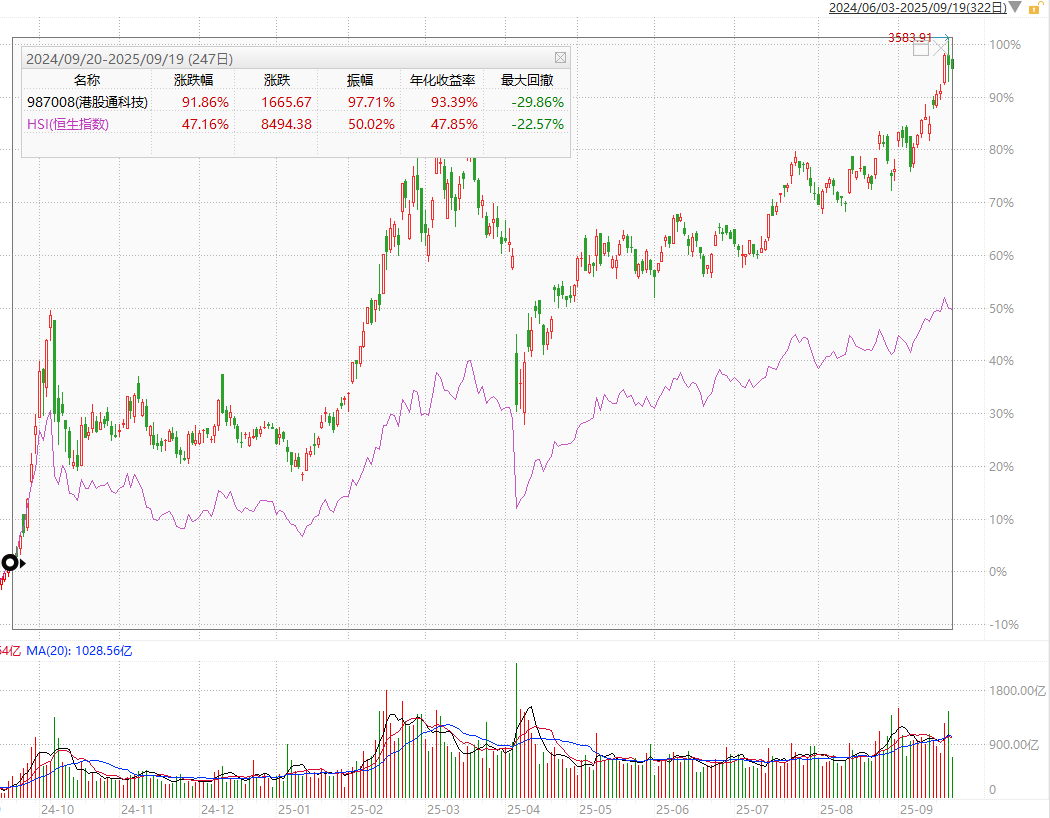Select the 987008(港股通科技) row
The width and height of the screenshot is (1050, 818).
(88, 102)
